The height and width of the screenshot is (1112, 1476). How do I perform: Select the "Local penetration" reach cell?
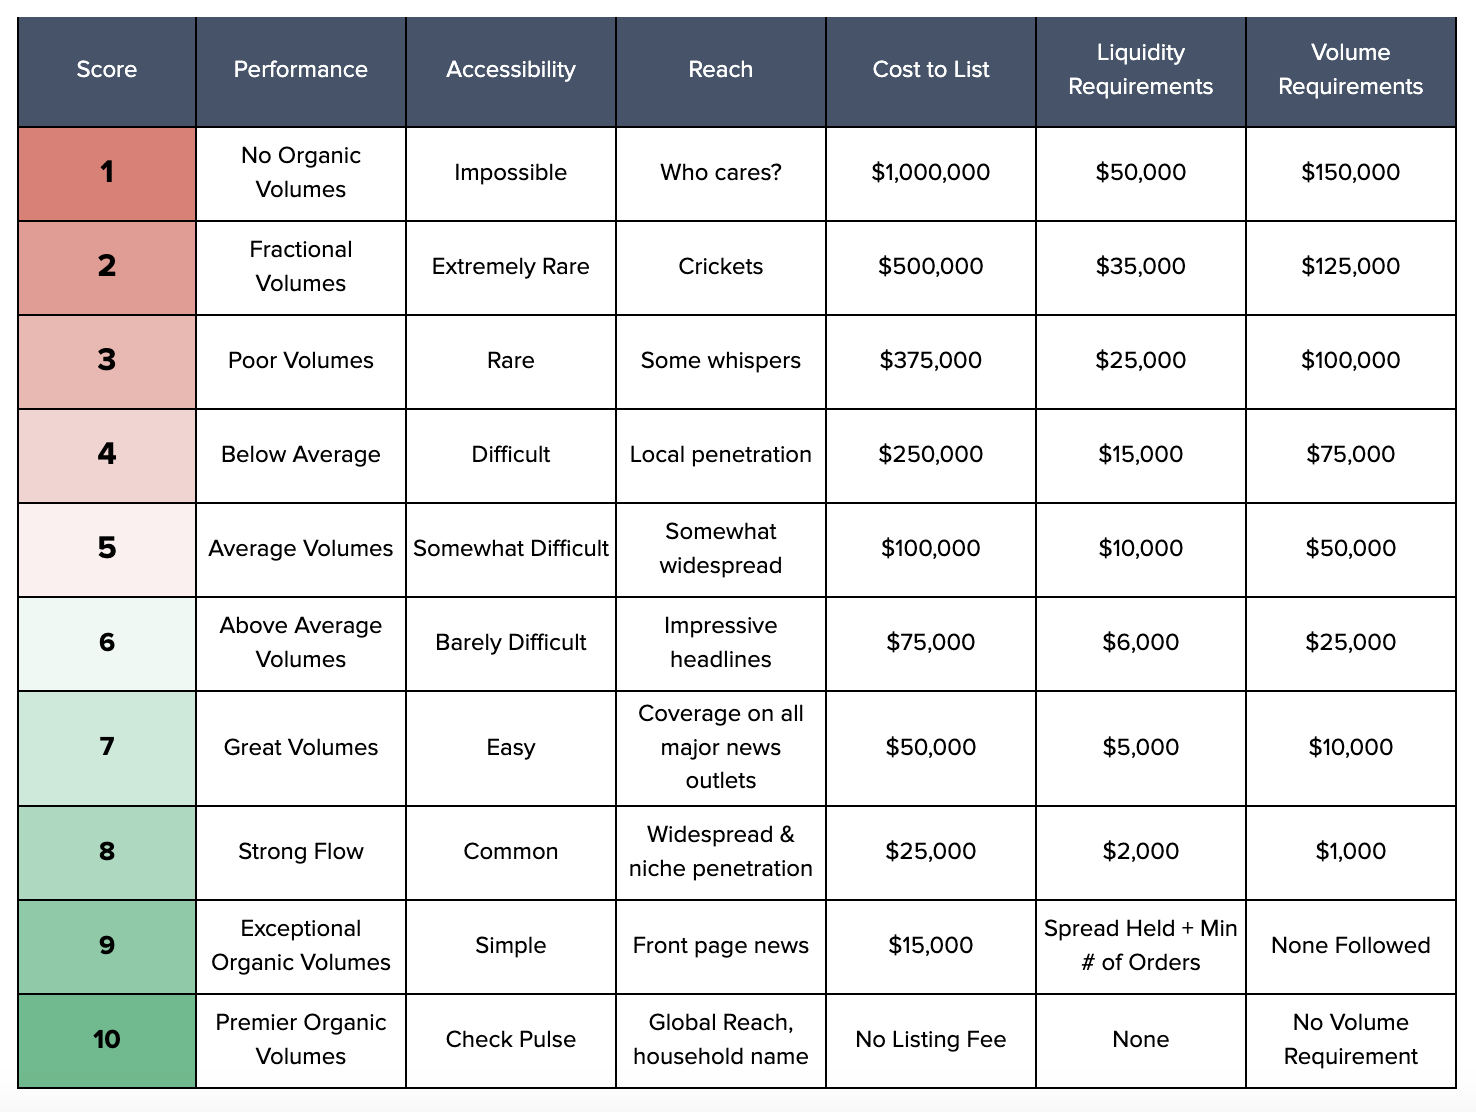(x=720, y=455)
